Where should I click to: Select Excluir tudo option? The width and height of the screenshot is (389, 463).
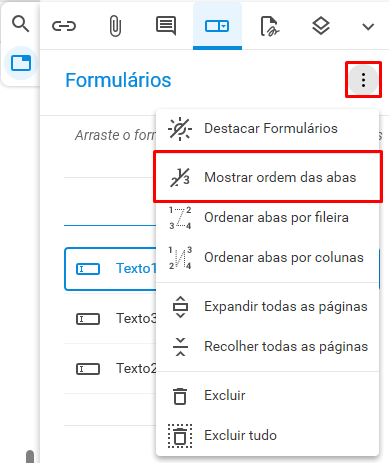[268, 436]
